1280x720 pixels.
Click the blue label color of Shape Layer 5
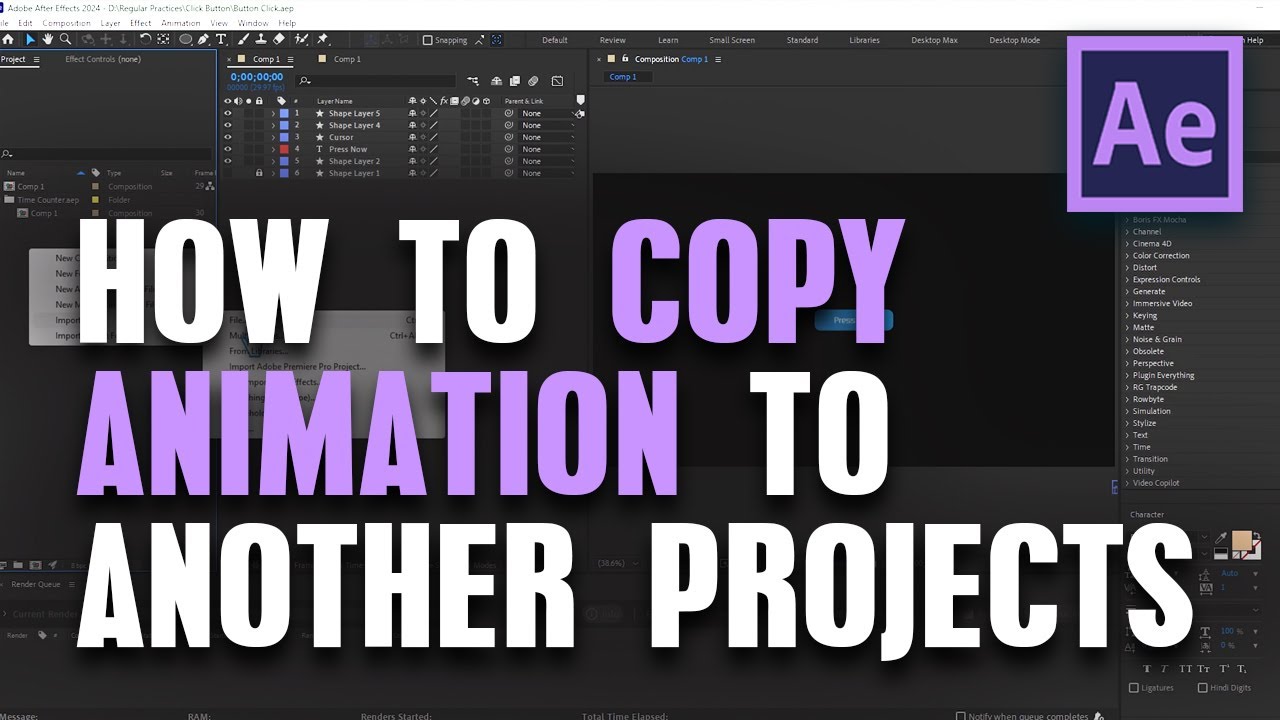pos(284,113)
